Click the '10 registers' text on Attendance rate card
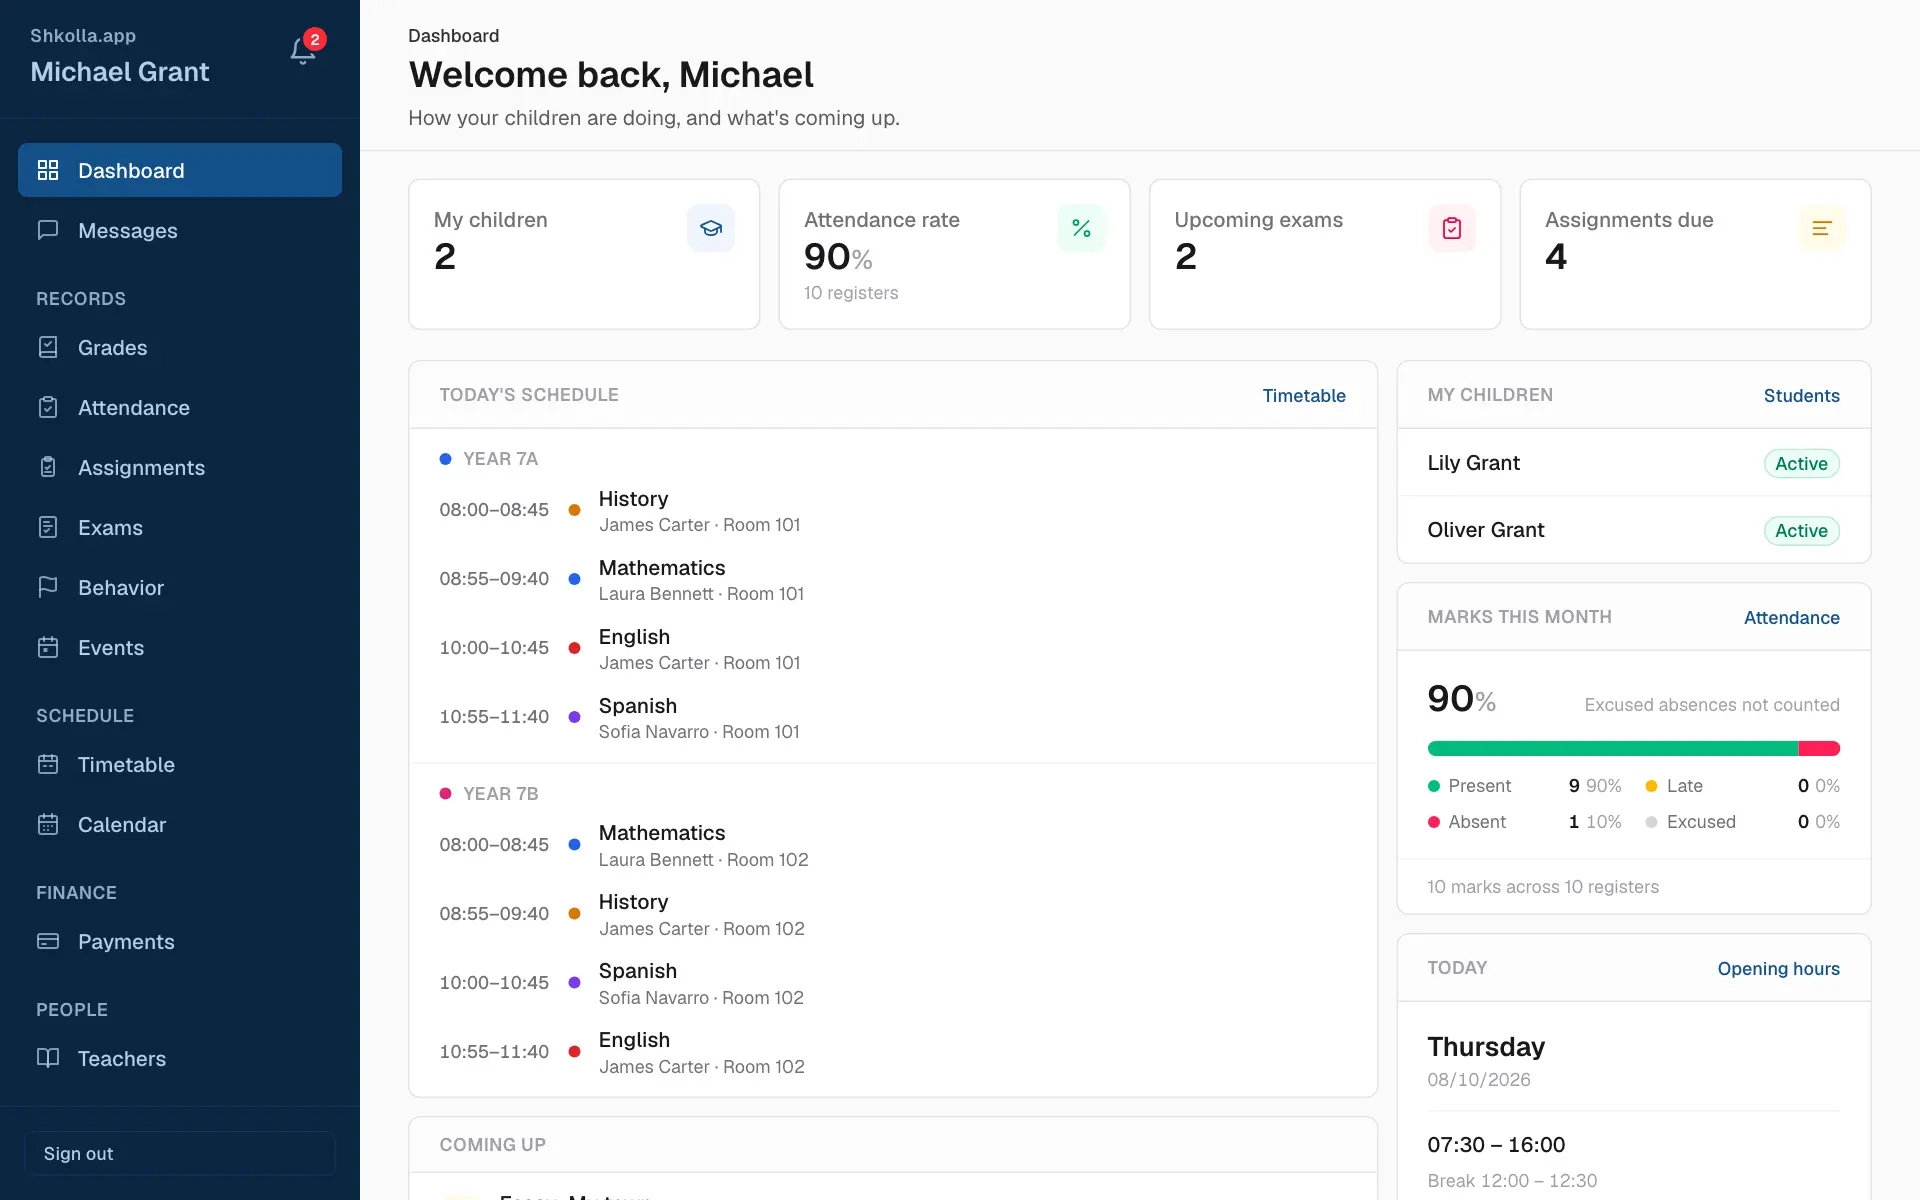This screenshot has height=1200, width=1920. pyautogui.click(x=851, y=292)
